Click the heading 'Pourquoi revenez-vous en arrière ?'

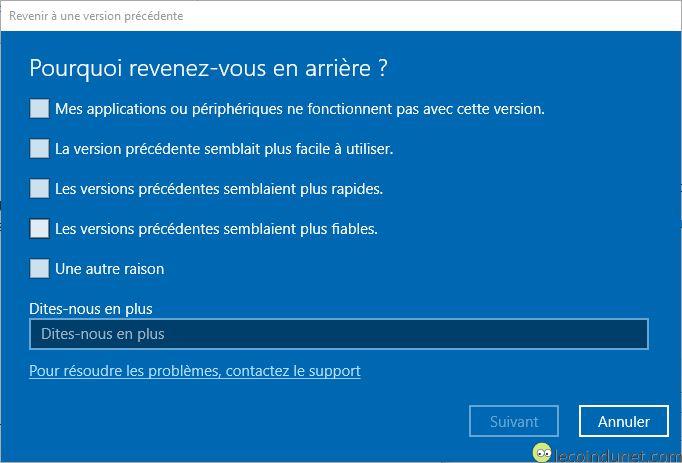point(208,68)
